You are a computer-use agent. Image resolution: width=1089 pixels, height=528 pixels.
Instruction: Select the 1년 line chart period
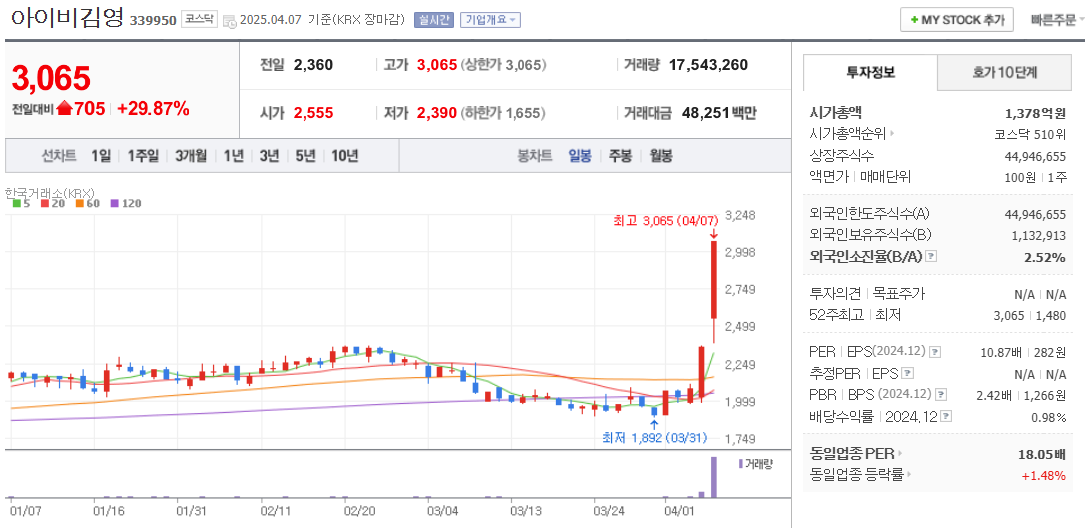[x=233, y=156]
